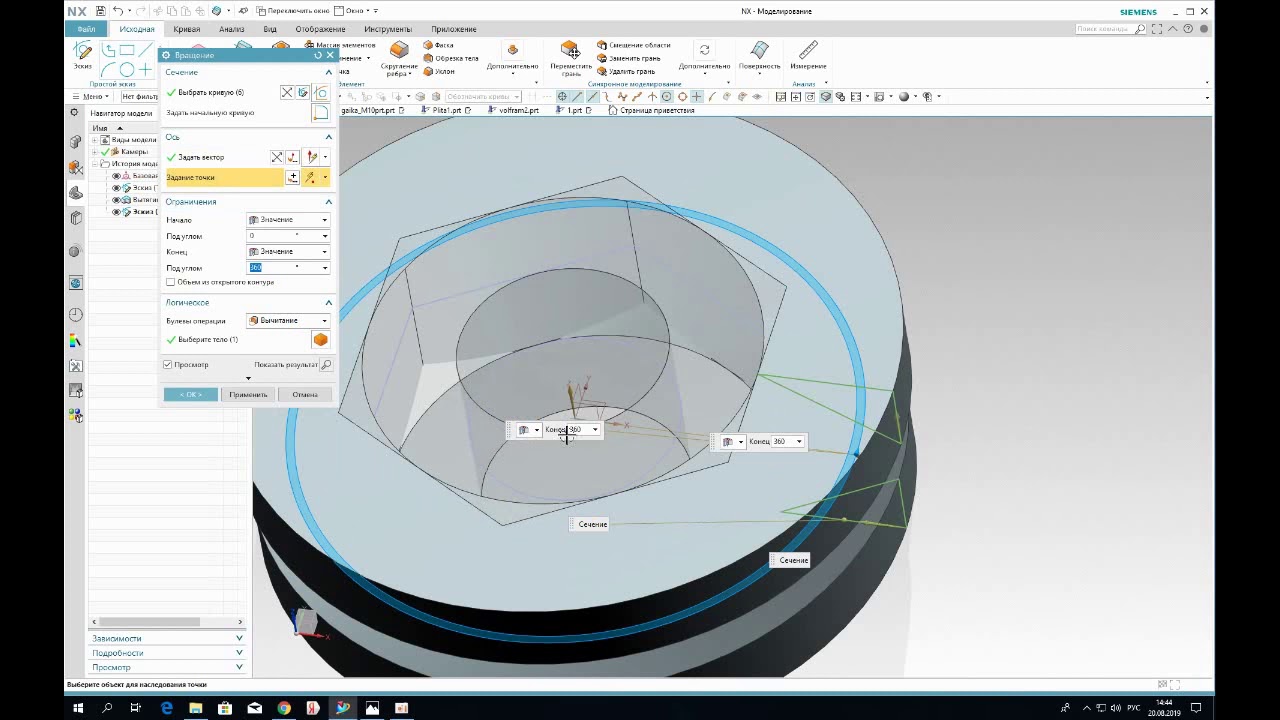Click the orange body cube icon next to Выберите тело

tap(320, 340)
